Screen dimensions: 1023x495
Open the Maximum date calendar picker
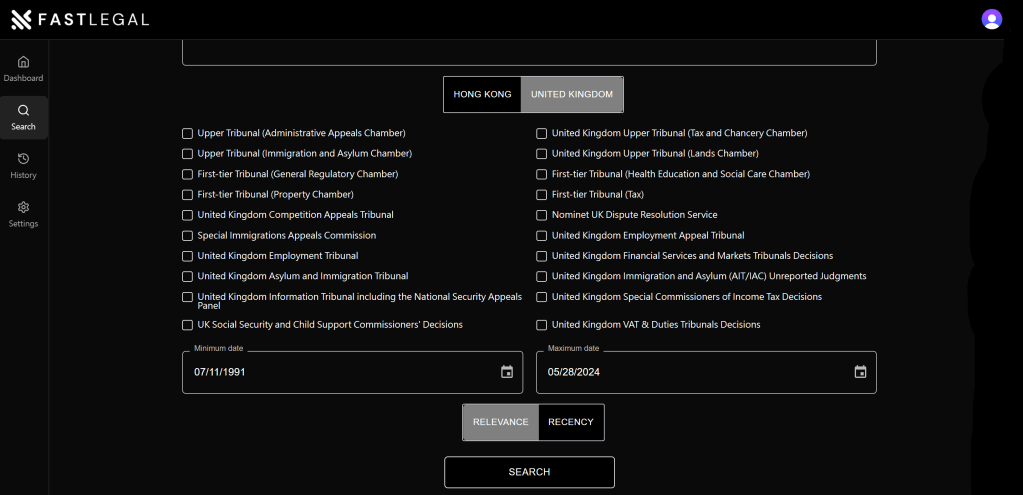(x=860, y=372)
